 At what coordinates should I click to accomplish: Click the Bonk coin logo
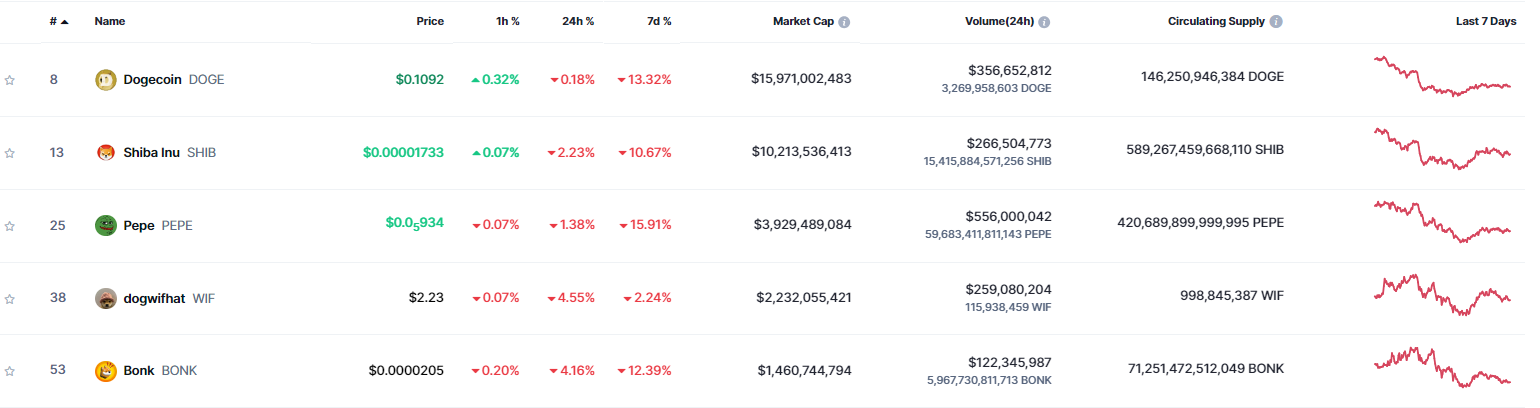point(105,371)
